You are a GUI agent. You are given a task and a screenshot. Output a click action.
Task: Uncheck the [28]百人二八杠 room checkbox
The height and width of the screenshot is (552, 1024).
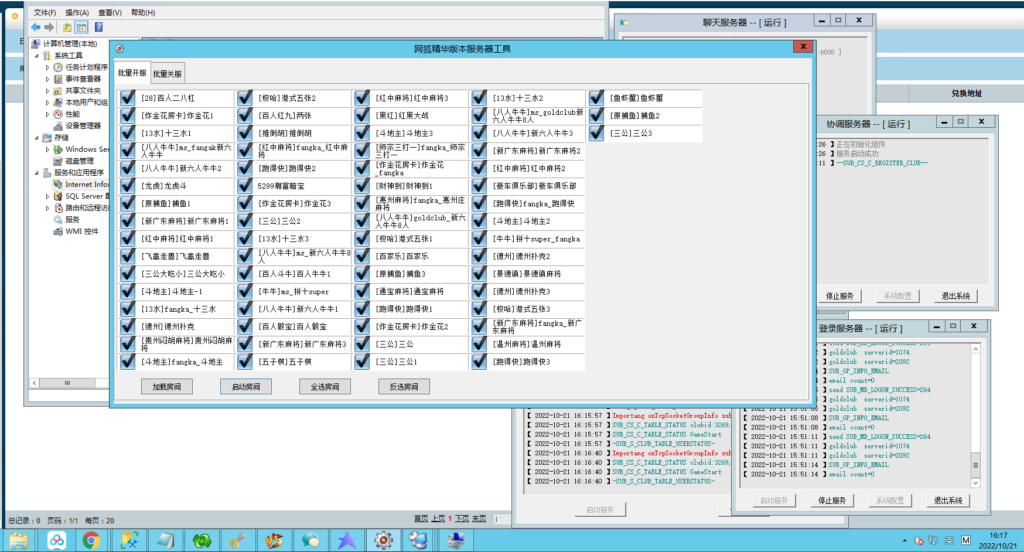[x=127, y=98]
